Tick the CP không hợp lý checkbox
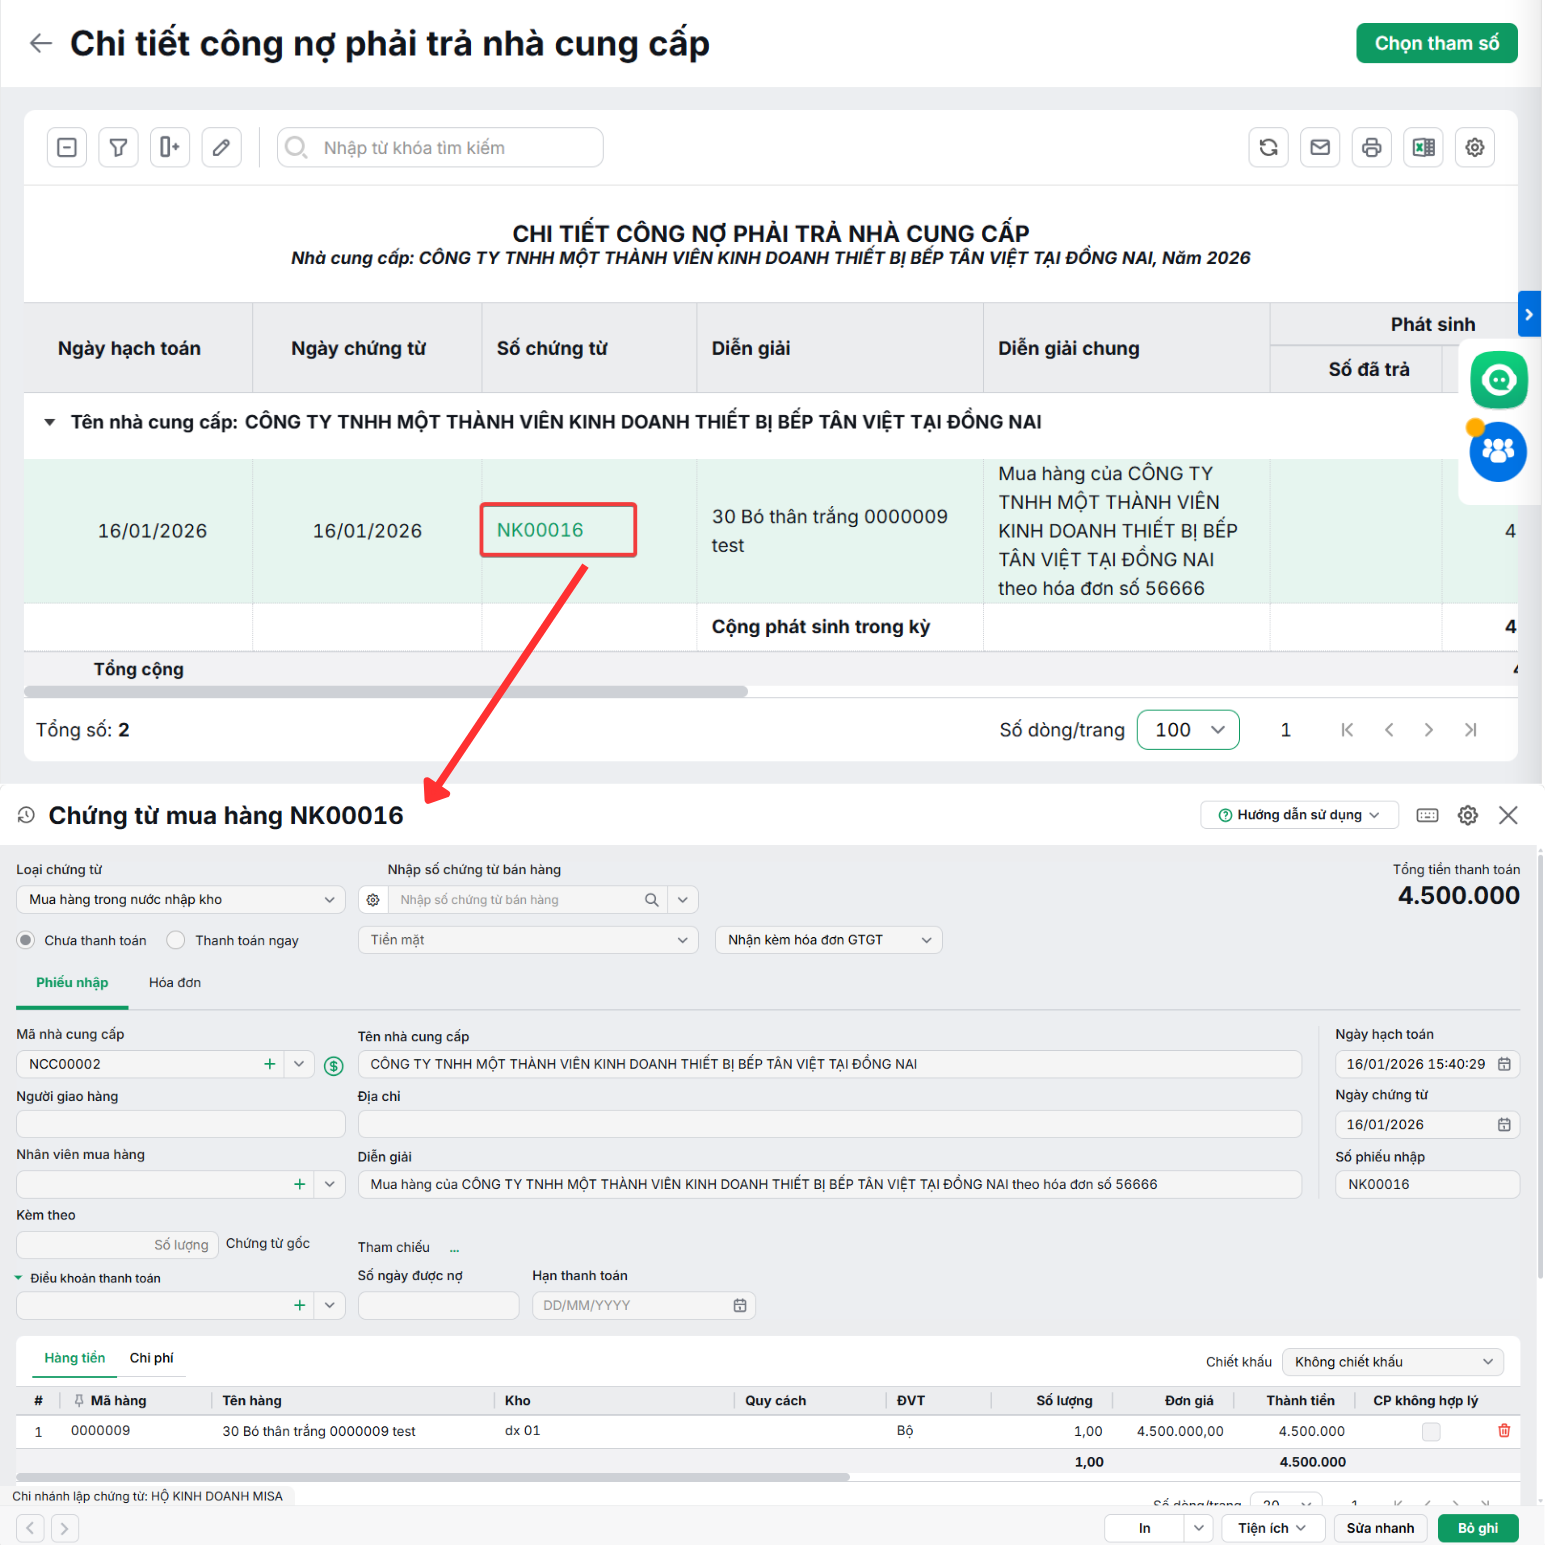The image size is (1545, 1545). click(1431, 1431)
